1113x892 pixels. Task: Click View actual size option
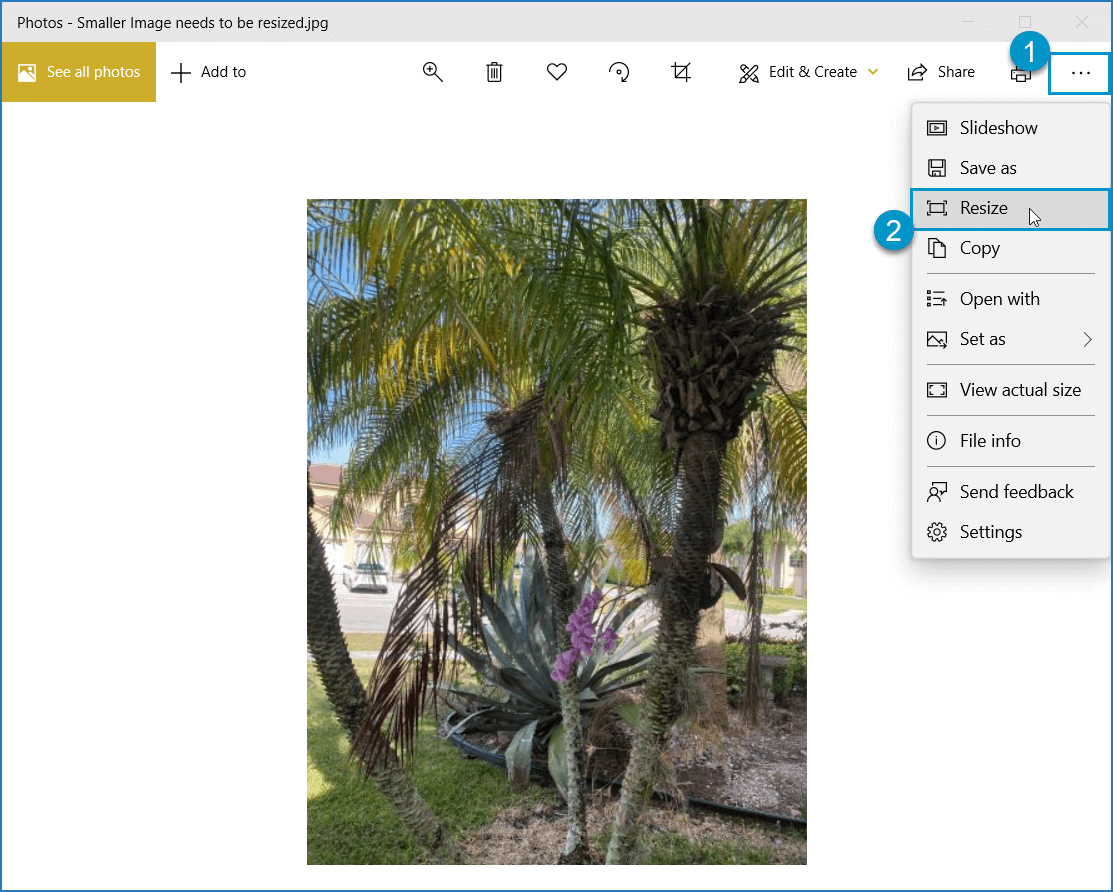(1019, 390)
